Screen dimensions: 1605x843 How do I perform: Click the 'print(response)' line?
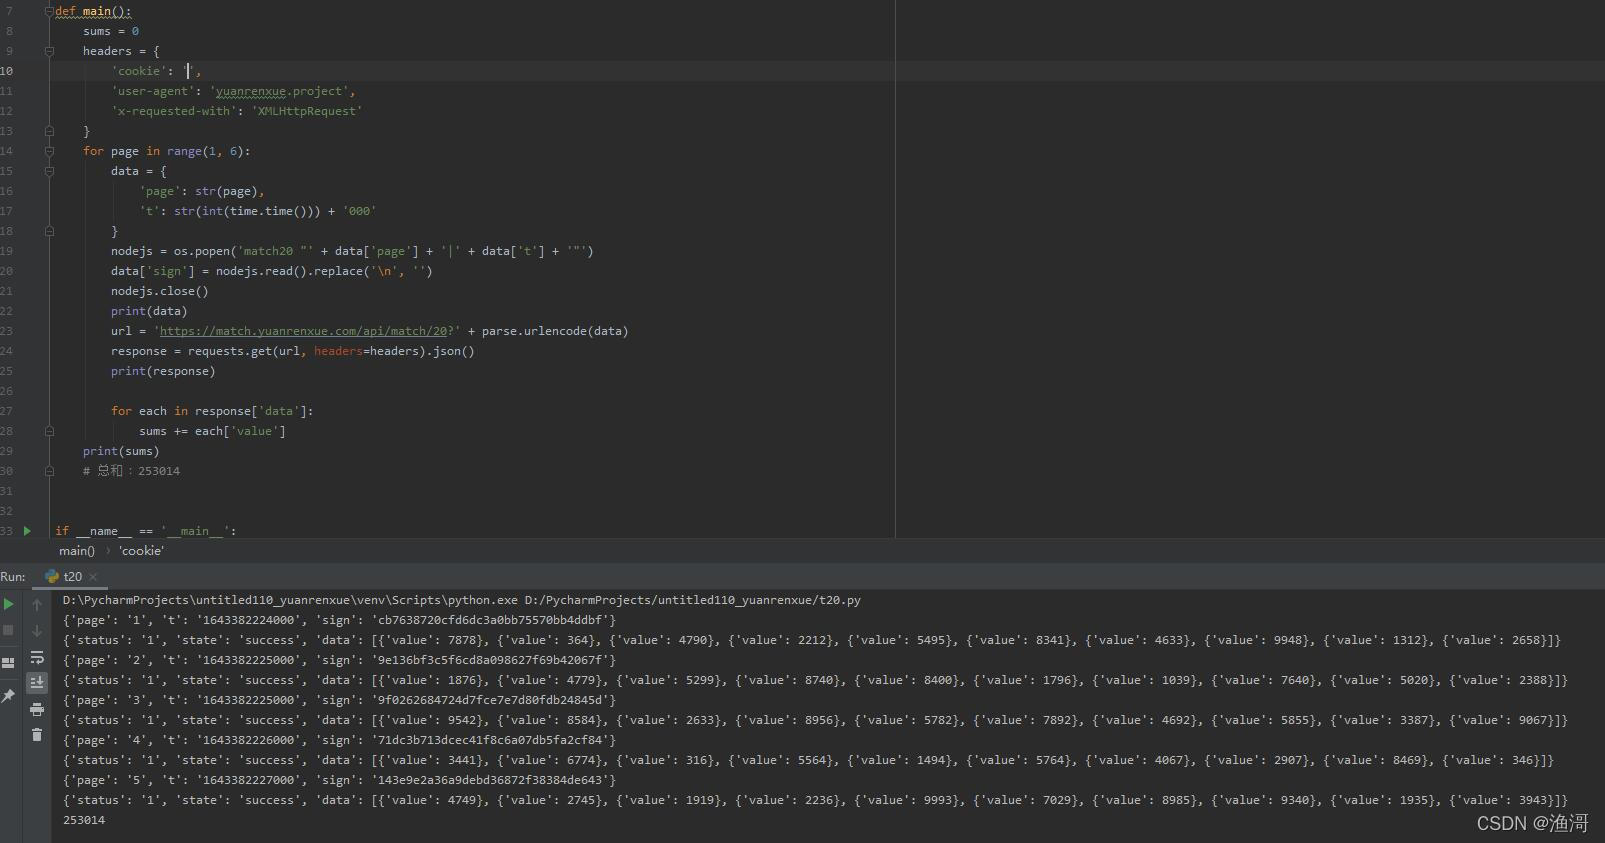point(163,371)
